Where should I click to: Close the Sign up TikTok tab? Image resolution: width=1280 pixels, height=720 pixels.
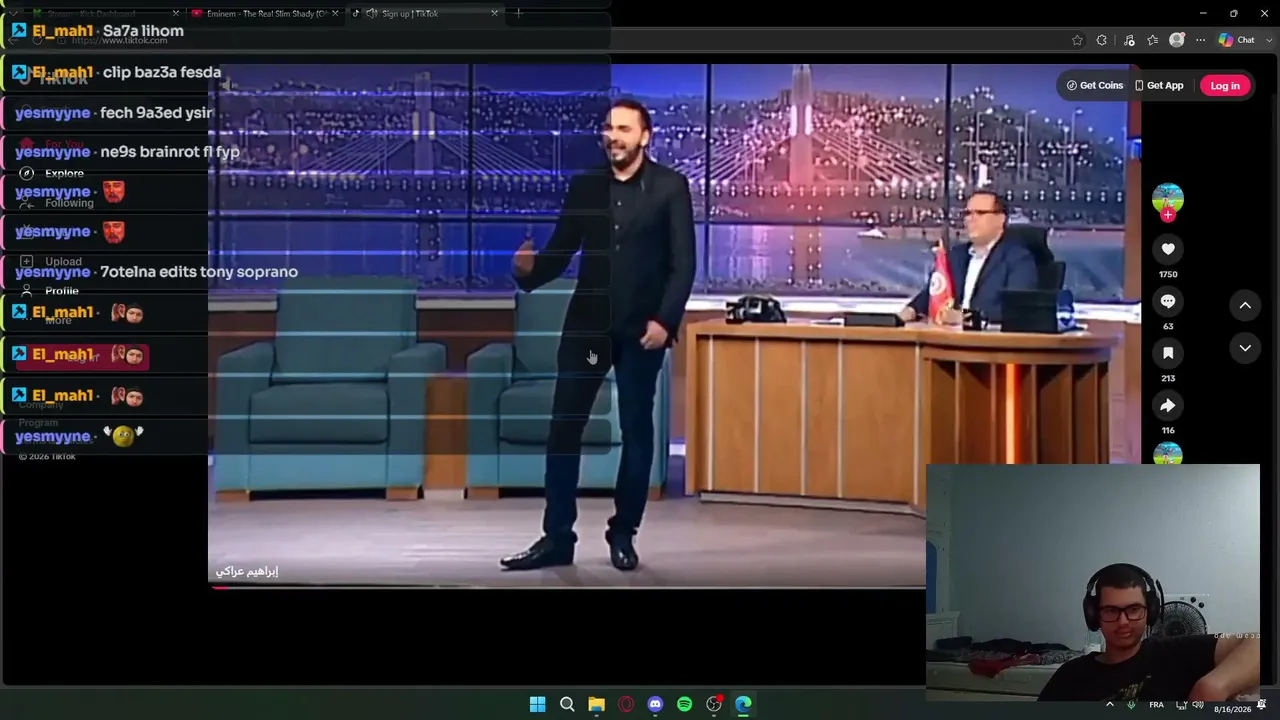(494, 14)
